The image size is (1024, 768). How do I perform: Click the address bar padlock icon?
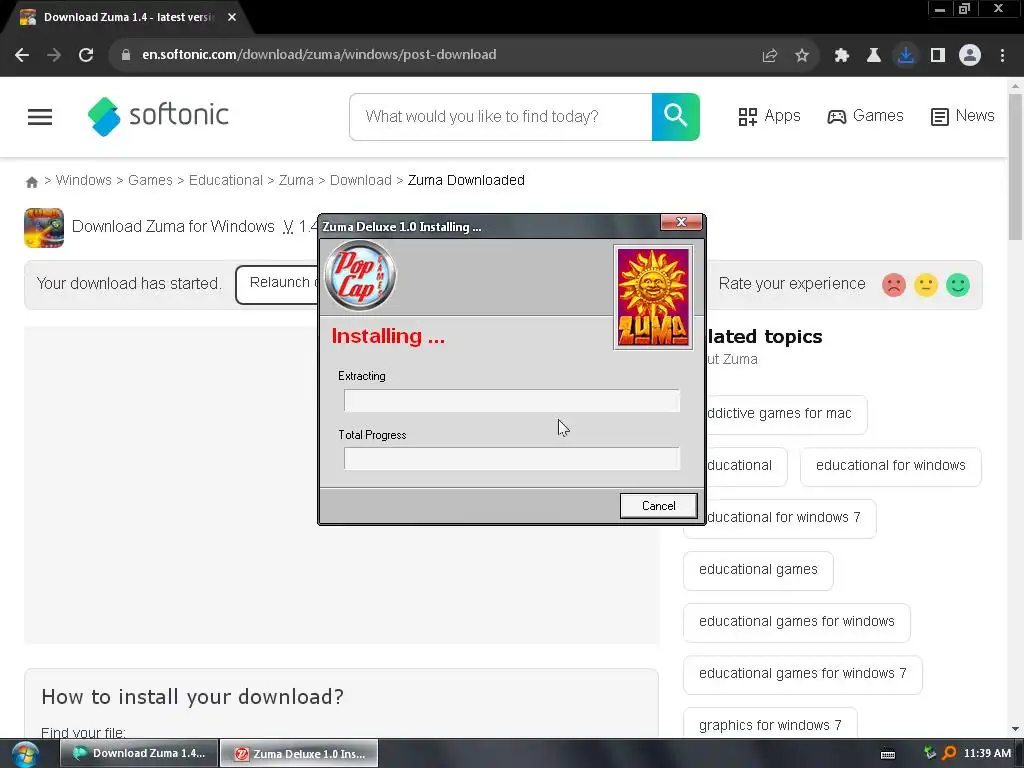click(125, 55)
